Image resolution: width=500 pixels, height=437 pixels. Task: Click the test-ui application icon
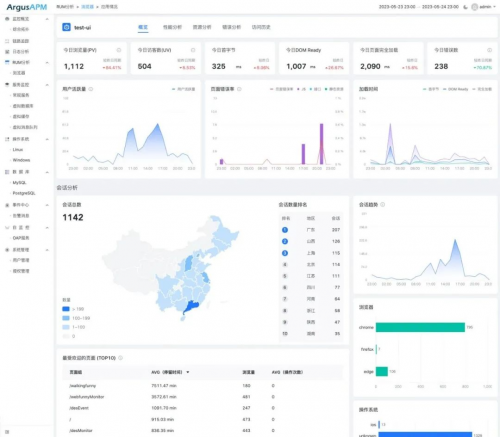coord(66,27)
